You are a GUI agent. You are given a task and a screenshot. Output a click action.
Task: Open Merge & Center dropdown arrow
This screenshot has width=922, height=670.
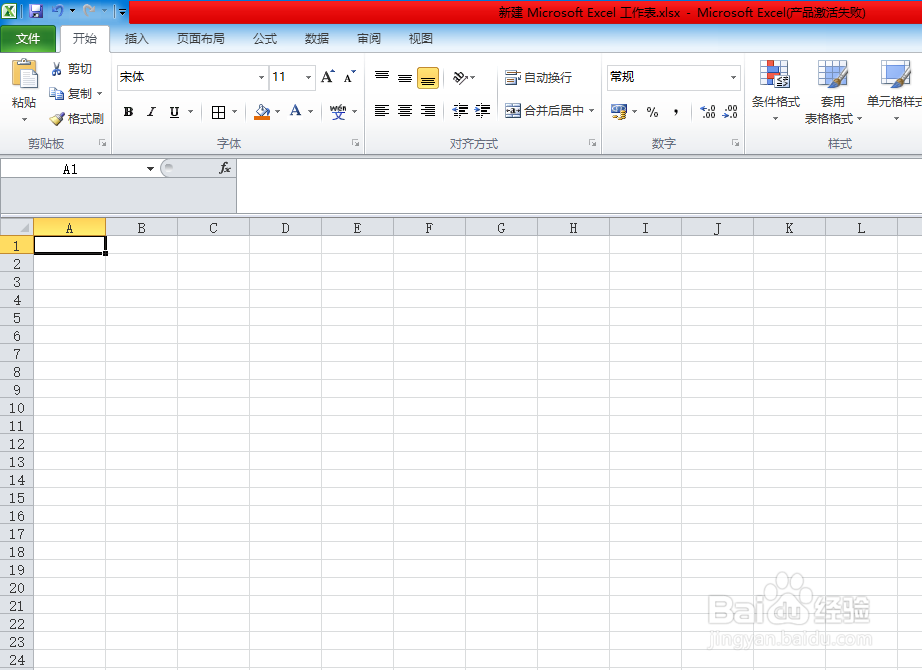(592, 111)
